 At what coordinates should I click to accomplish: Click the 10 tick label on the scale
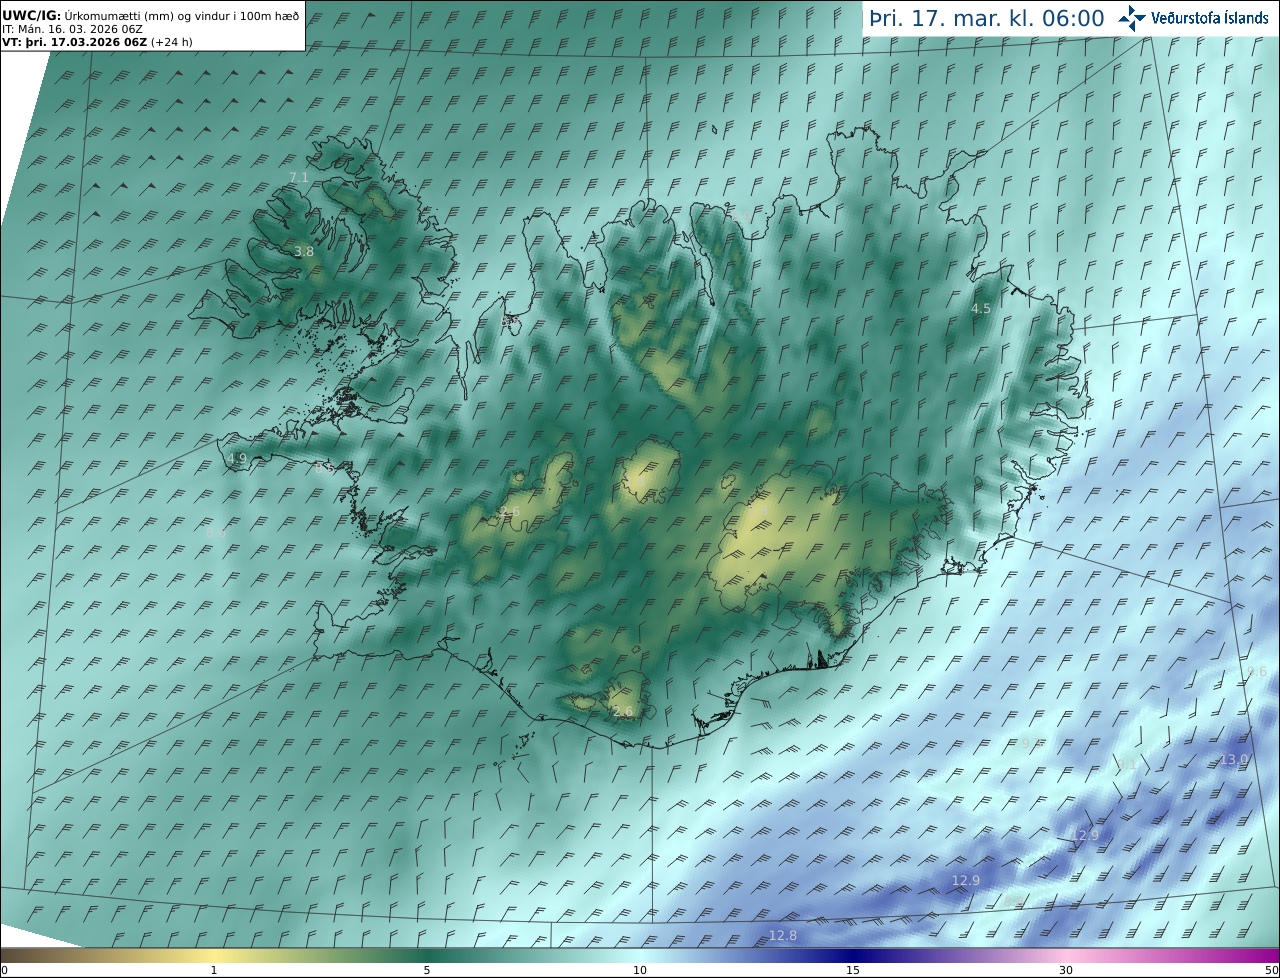coord(640,970)
